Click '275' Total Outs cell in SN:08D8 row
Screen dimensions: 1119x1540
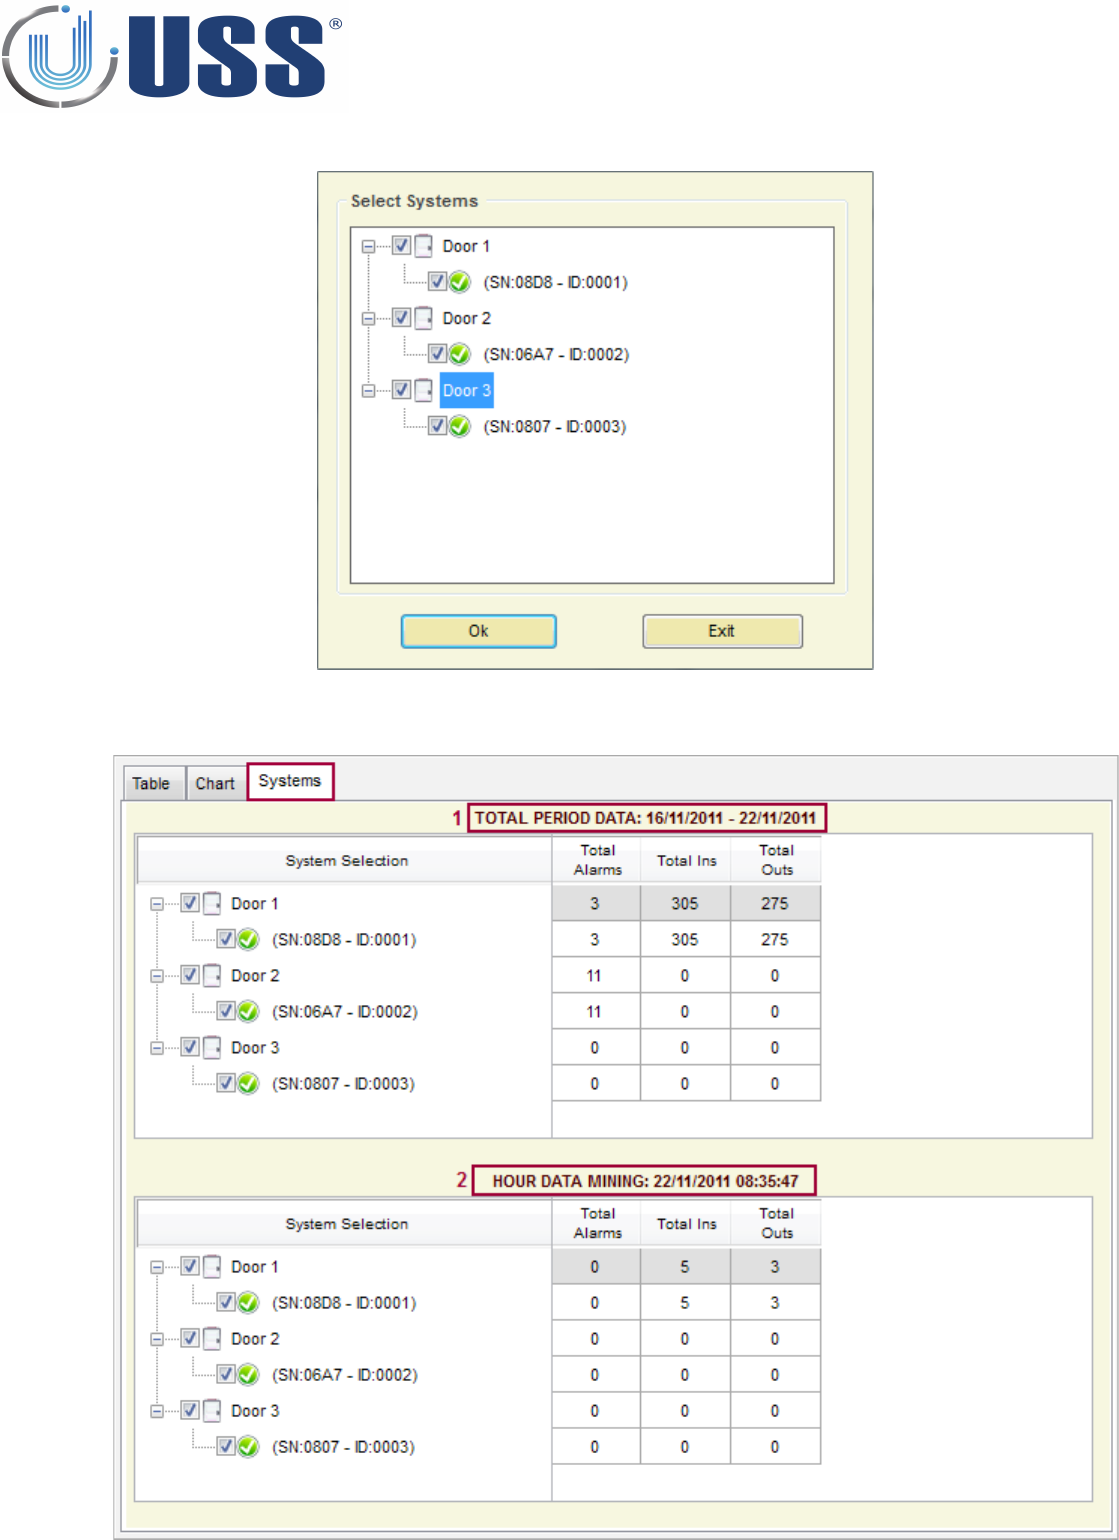coord(776,940)
